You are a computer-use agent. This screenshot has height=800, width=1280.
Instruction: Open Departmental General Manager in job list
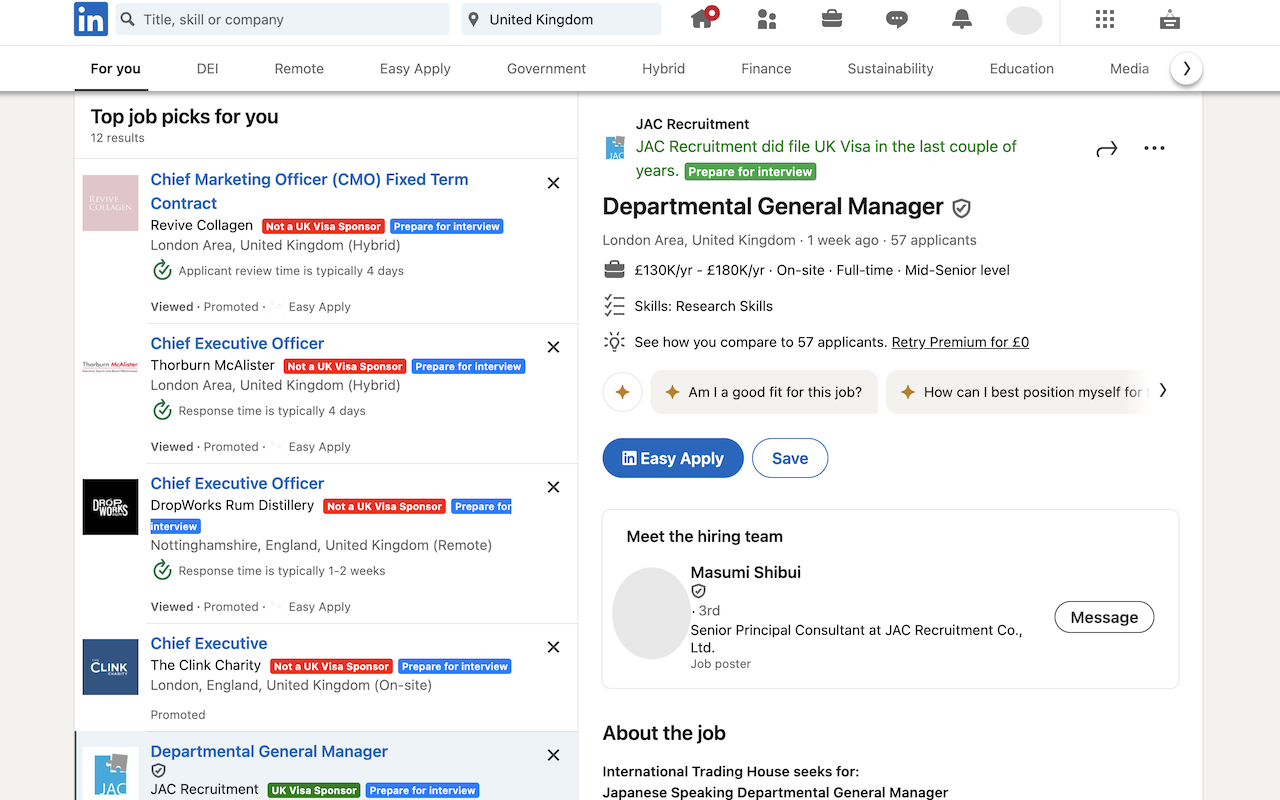(x=269, y=751)
